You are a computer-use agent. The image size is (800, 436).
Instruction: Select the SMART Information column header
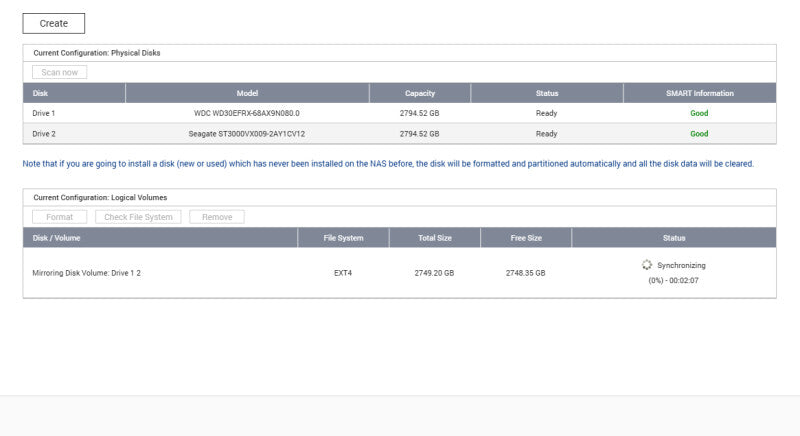tap(700, 93)
